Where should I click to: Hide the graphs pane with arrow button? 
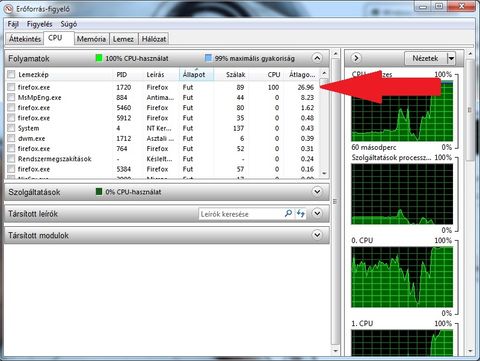pyautogui.click(x=356, y=58)
